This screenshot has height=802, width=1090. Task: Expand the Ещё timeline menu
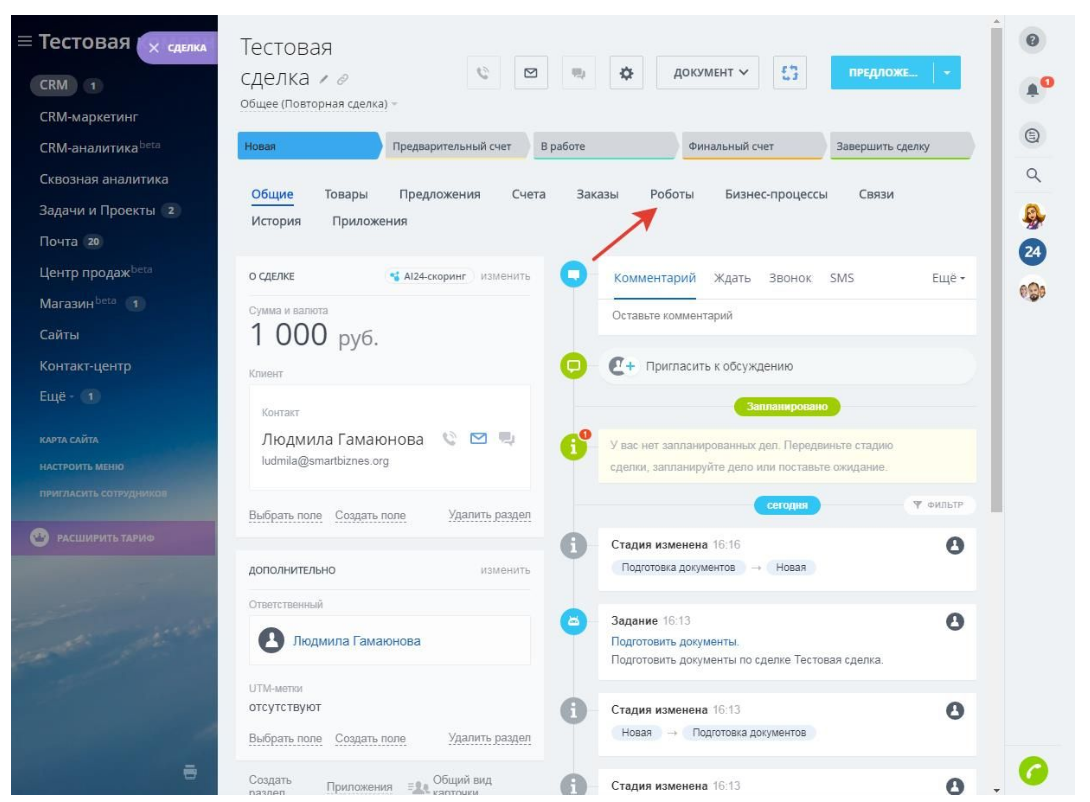(948, 278)
